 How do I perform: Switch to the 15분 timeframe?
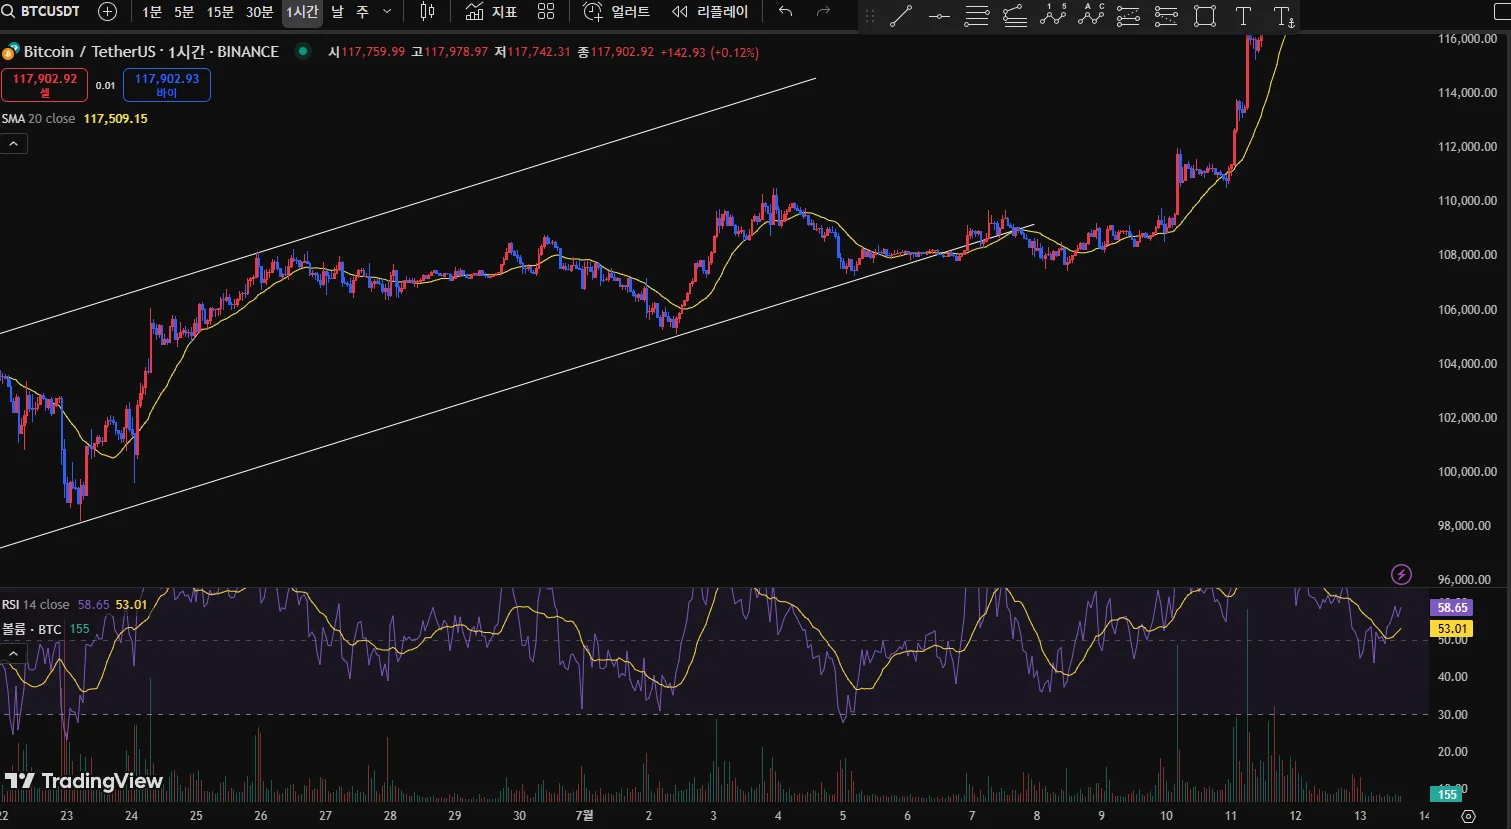pyautogui.click(x=219, y=12)
